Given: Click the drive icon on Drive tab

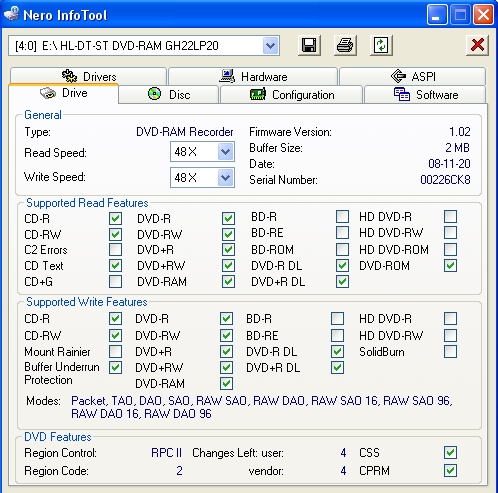Looking at the screenshot, I should pyautogui.click(x=48, y=93).
